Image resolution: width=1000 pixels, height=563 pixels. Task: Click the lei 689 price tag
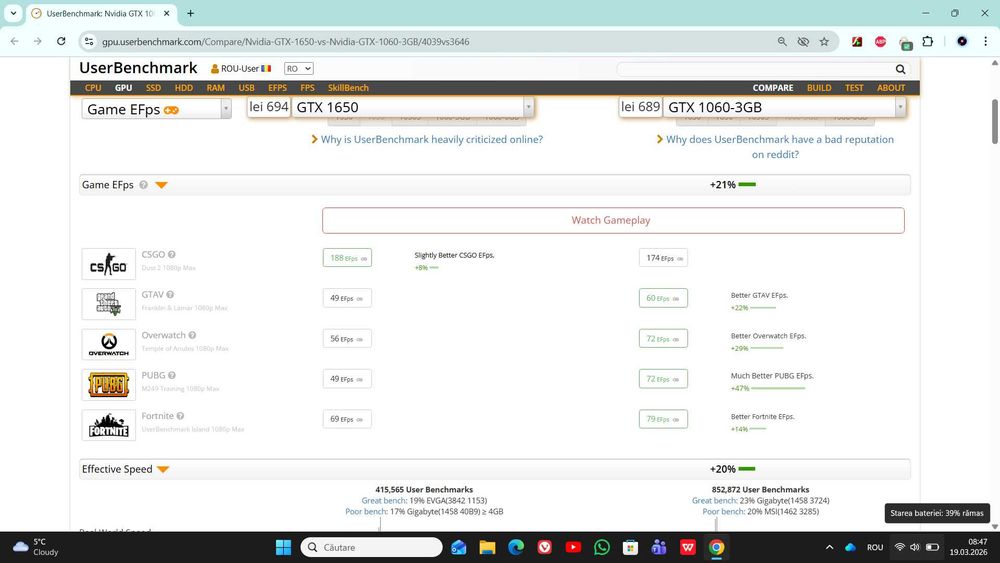[x=640, y=106]
